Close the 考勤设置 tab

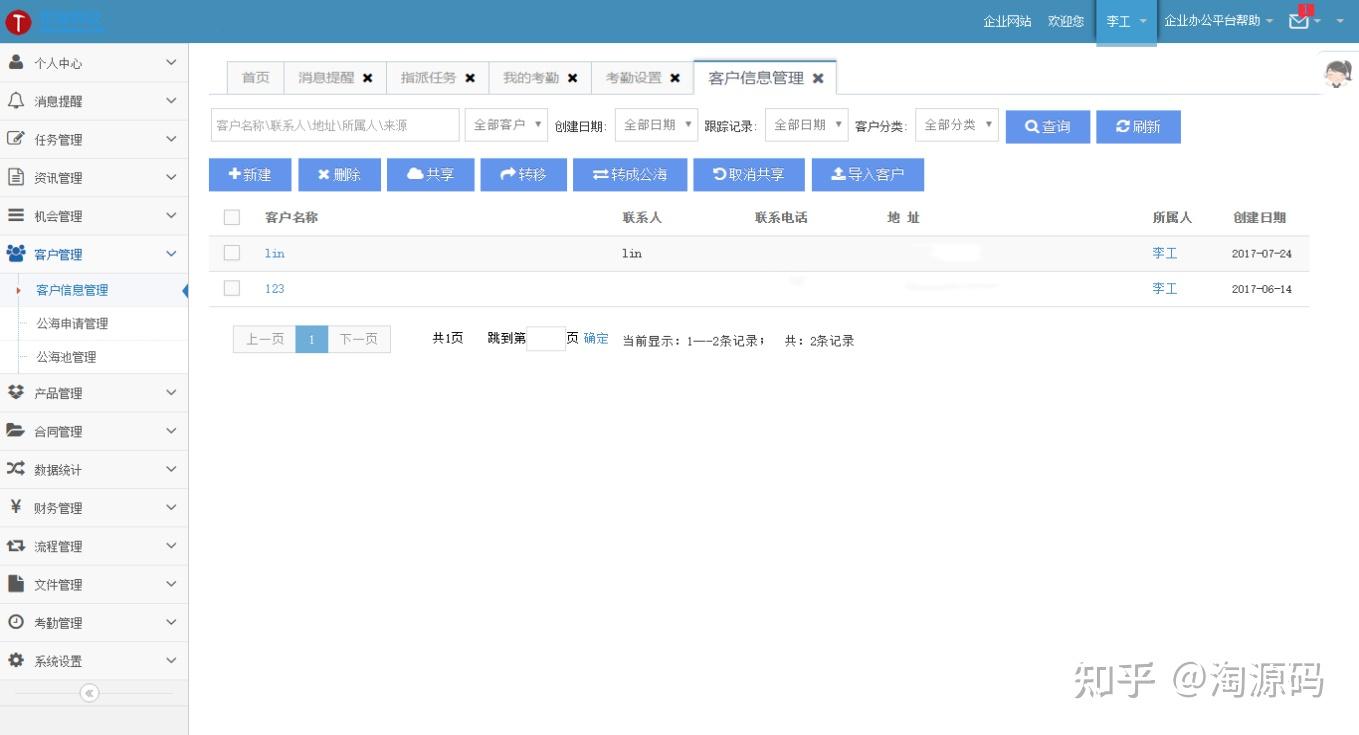coord(675,78)
